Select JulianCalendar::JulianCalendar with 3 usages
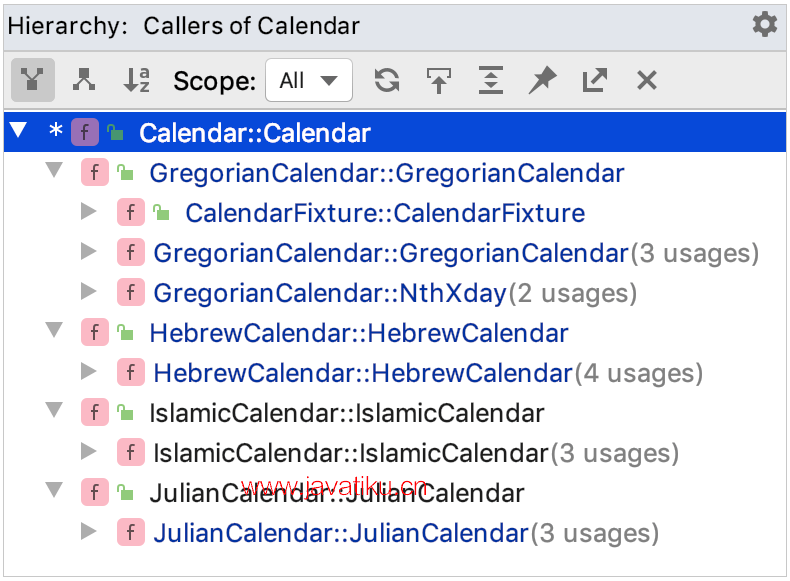The height and width of the screenshot is (581, 790). click(x=340, y=533)
